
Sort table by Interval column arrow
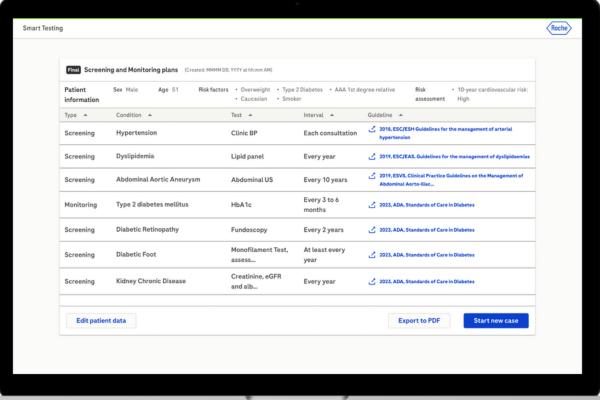(332, 115)
